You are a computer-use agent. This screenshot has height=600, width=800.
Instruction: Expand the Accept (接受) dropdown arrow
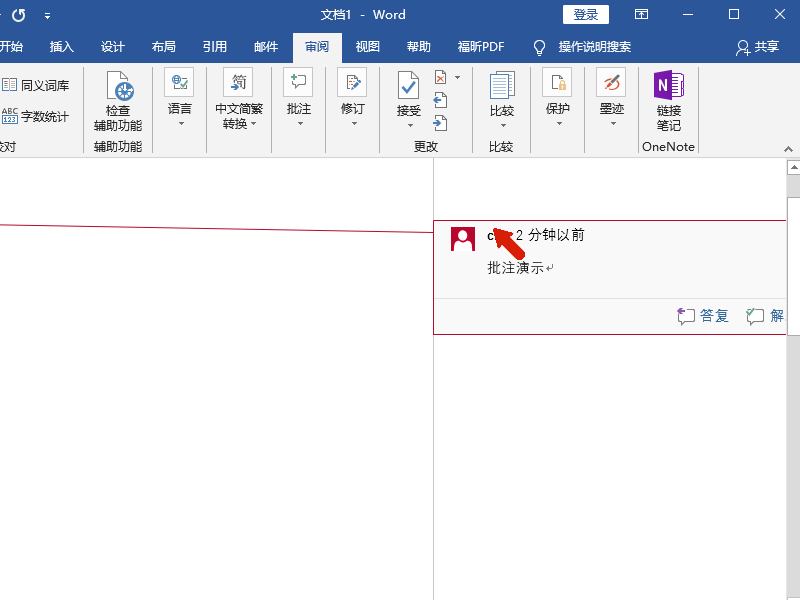tap(410, 126)
